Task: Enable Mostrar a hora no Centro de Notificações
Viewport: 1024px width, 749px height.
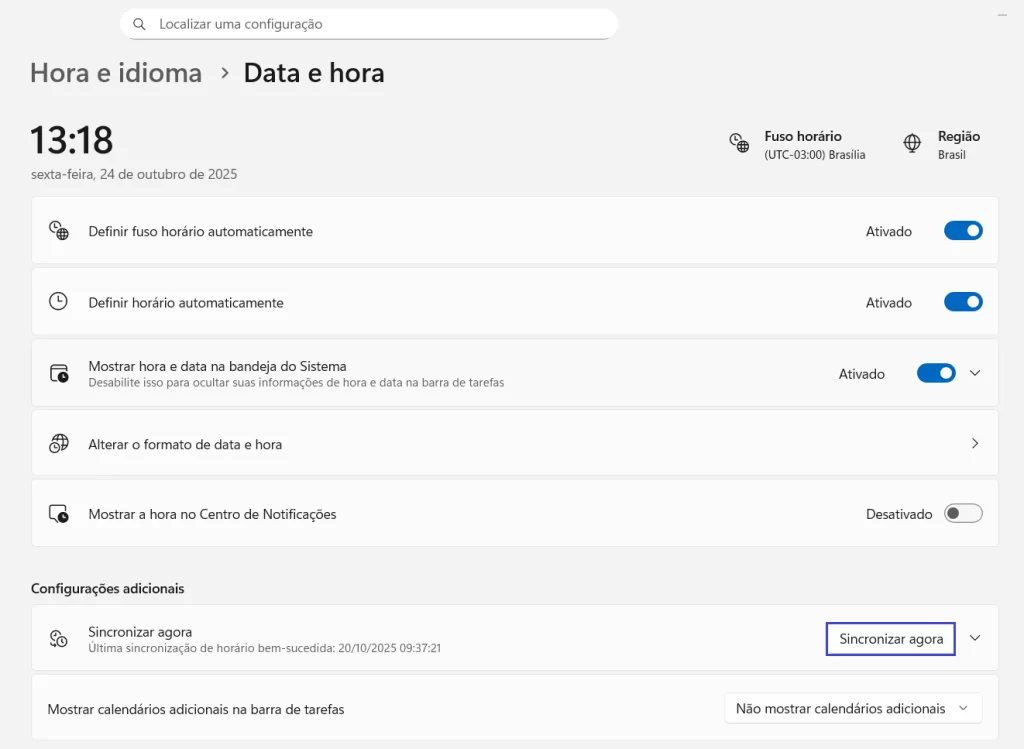Action: [963, 514]
